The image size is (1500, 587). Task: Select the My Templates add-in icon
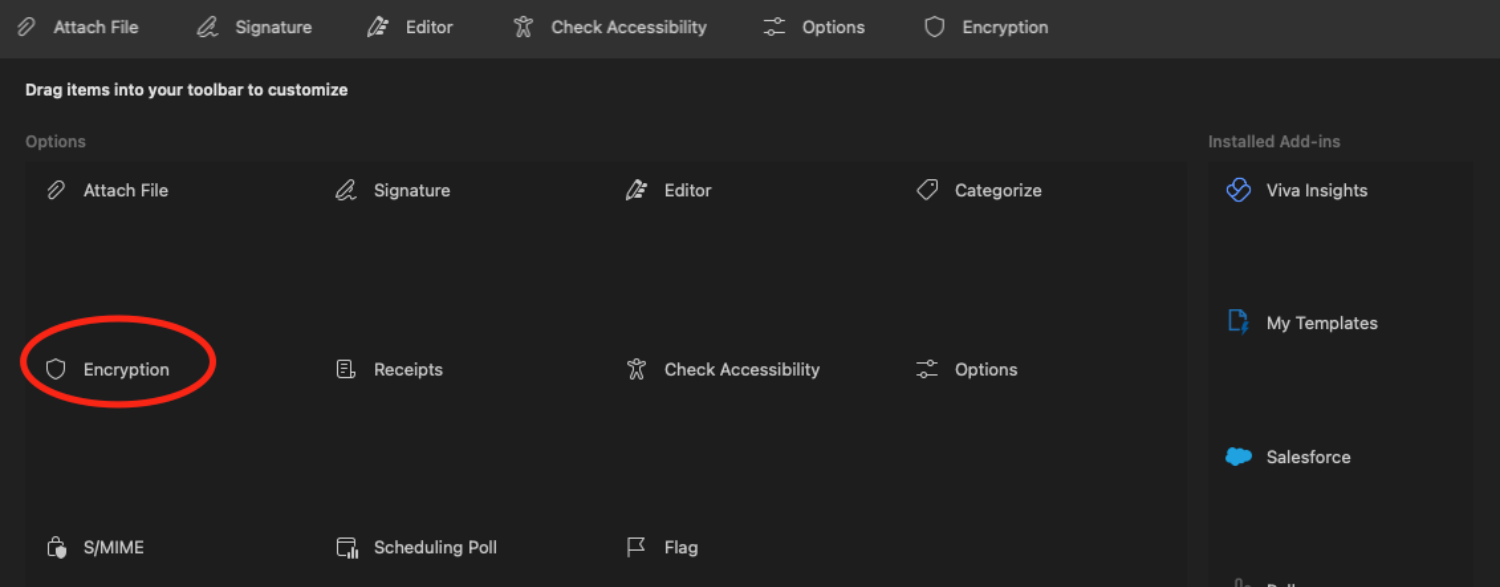1238,321
